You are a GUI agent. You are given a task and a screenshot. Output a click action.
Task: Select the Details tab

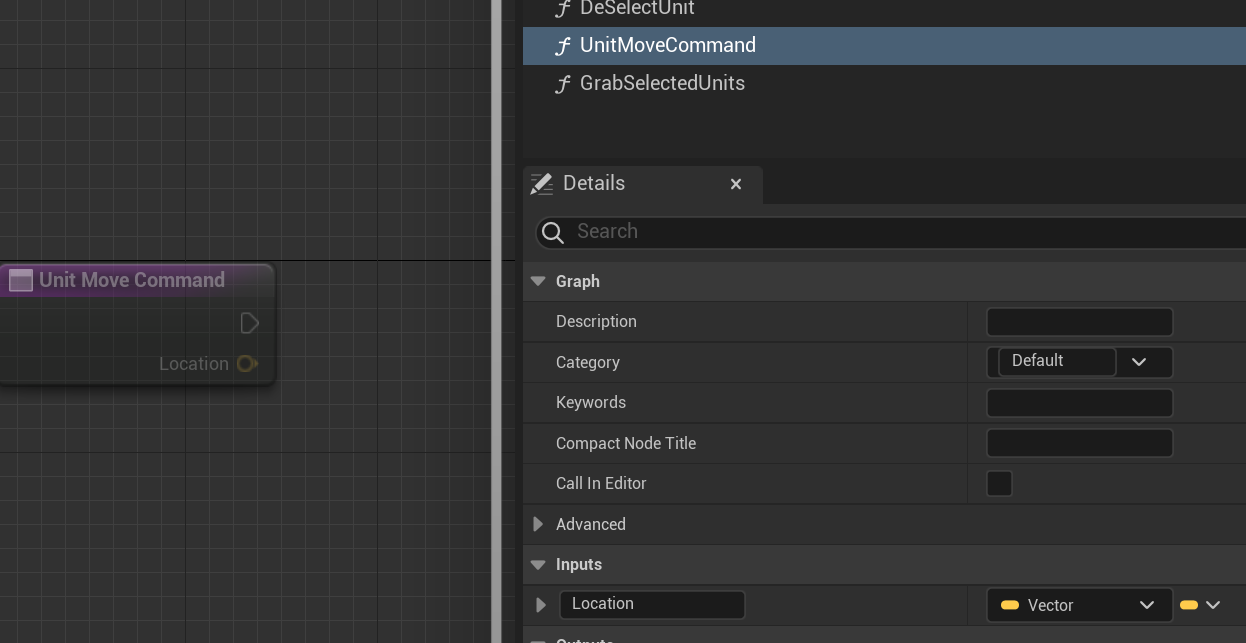point(594,184)
